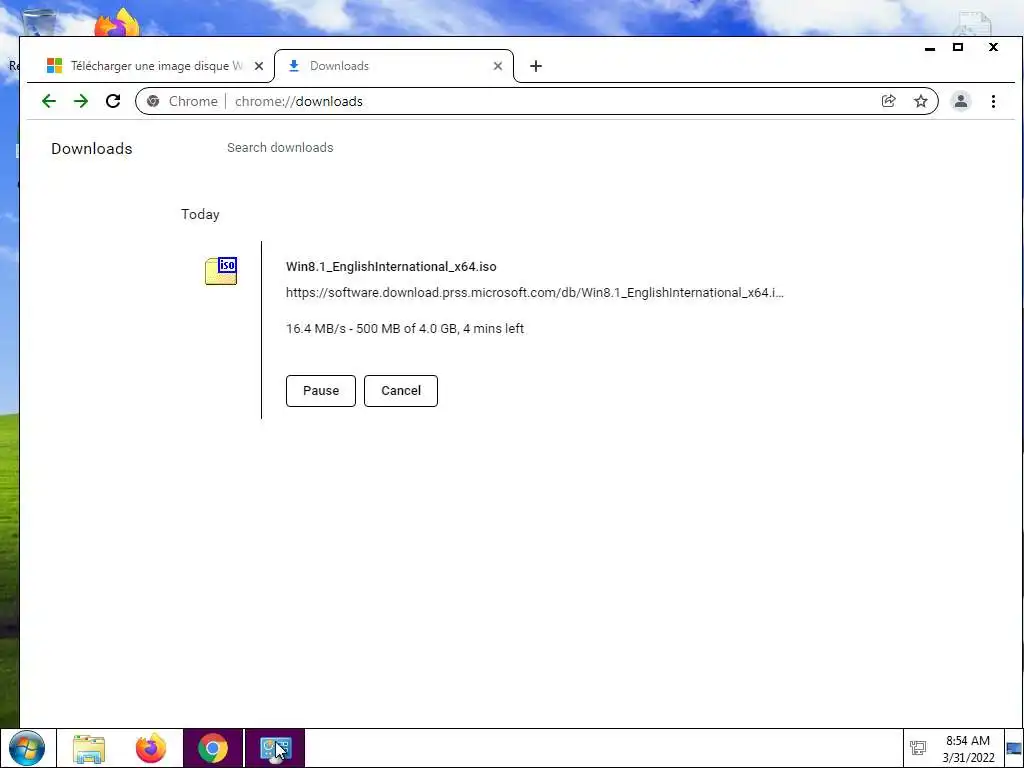Minimize the Chrome window
The height and width of the screenshot is (768, 1024).
pyautogui.click(x=930, y=48)
